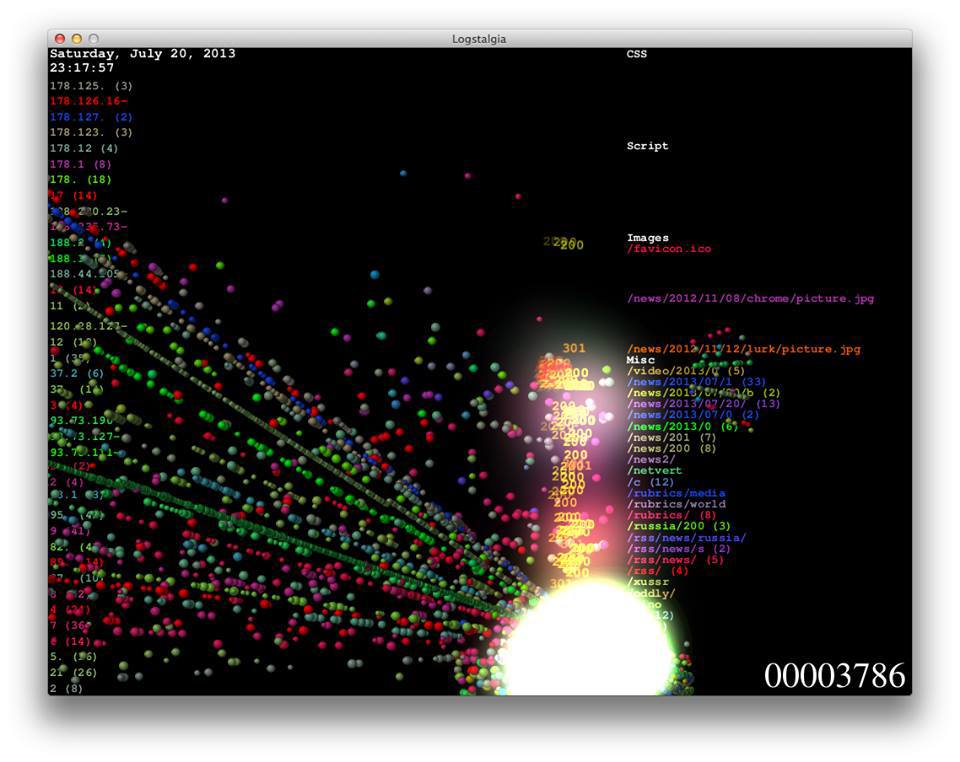The image size is (960, 762).
Task: Select the '/news/200 (8)' path
Action: pyautogui.click(x=672, y=449)
